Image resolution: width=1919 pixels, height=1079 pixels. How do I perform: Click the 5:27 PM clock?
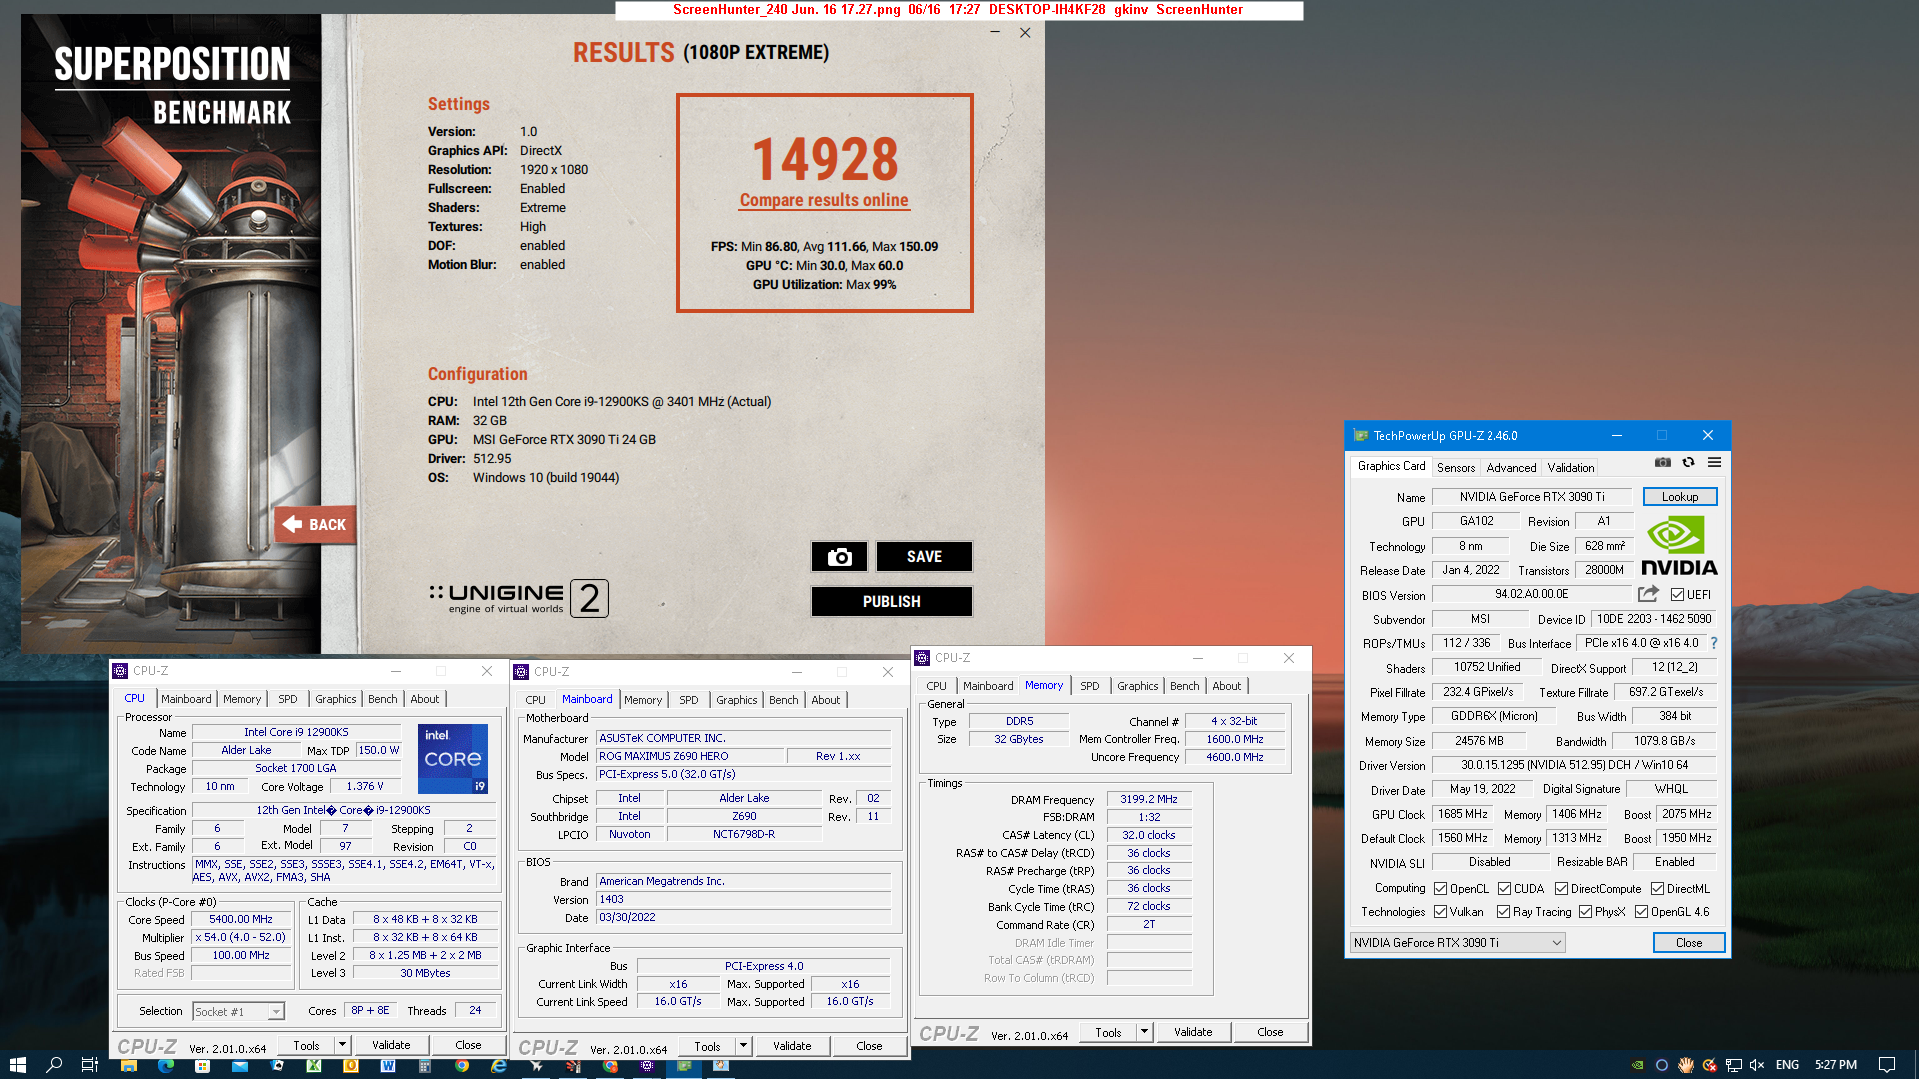[x=1836, y=1065]
